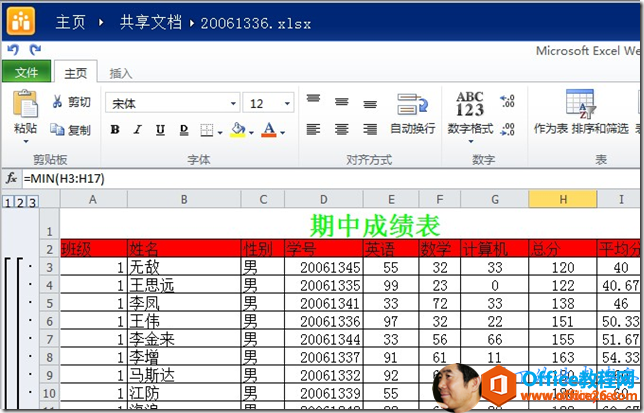Viewport: 644px width, 413px height.
Task: Click the wrap text (自动换行) icon
Action: coord(412,104)
